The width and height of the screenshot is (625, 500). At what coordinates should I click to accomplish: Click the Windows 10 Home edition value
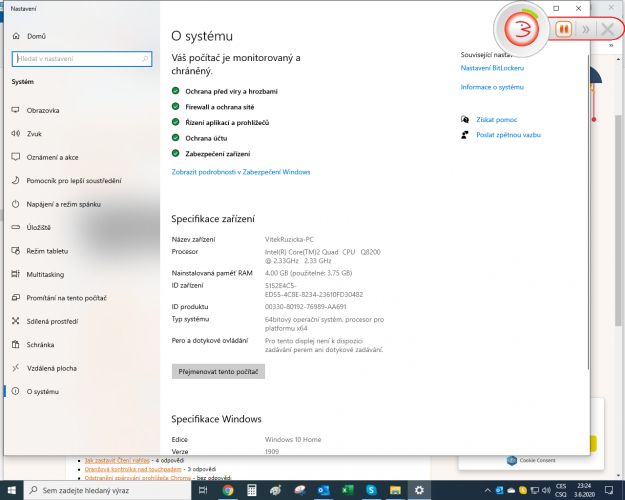[293, 439]
